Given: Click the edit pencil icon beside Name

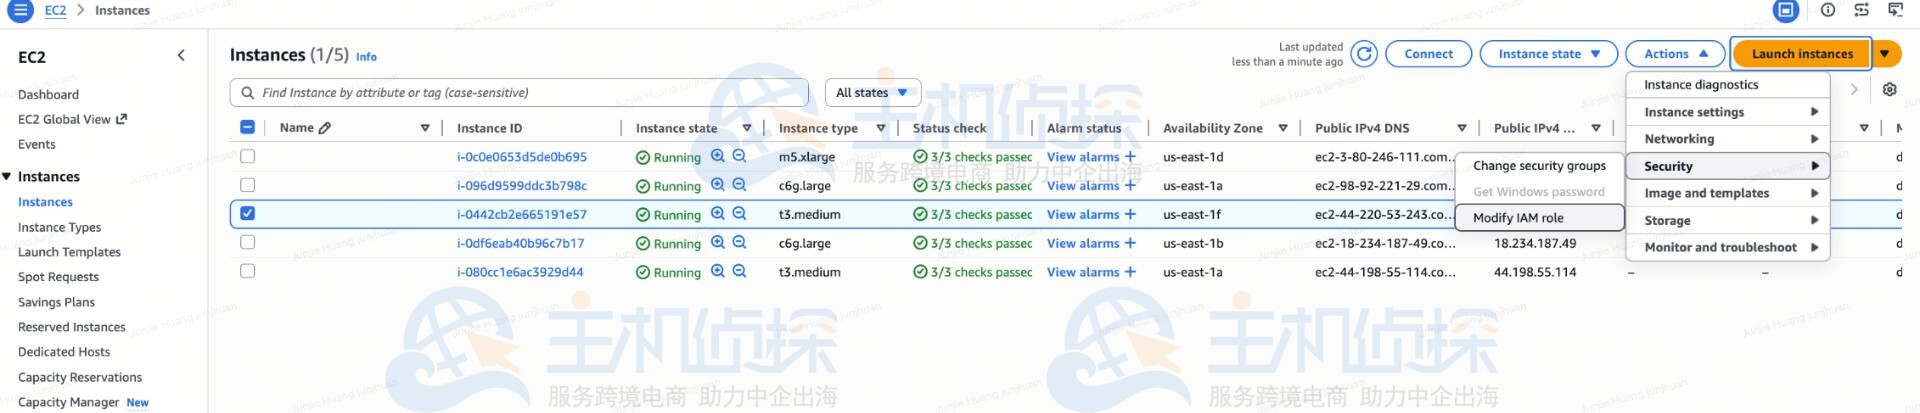Looking at the screenshot, I should coord(325,128).
